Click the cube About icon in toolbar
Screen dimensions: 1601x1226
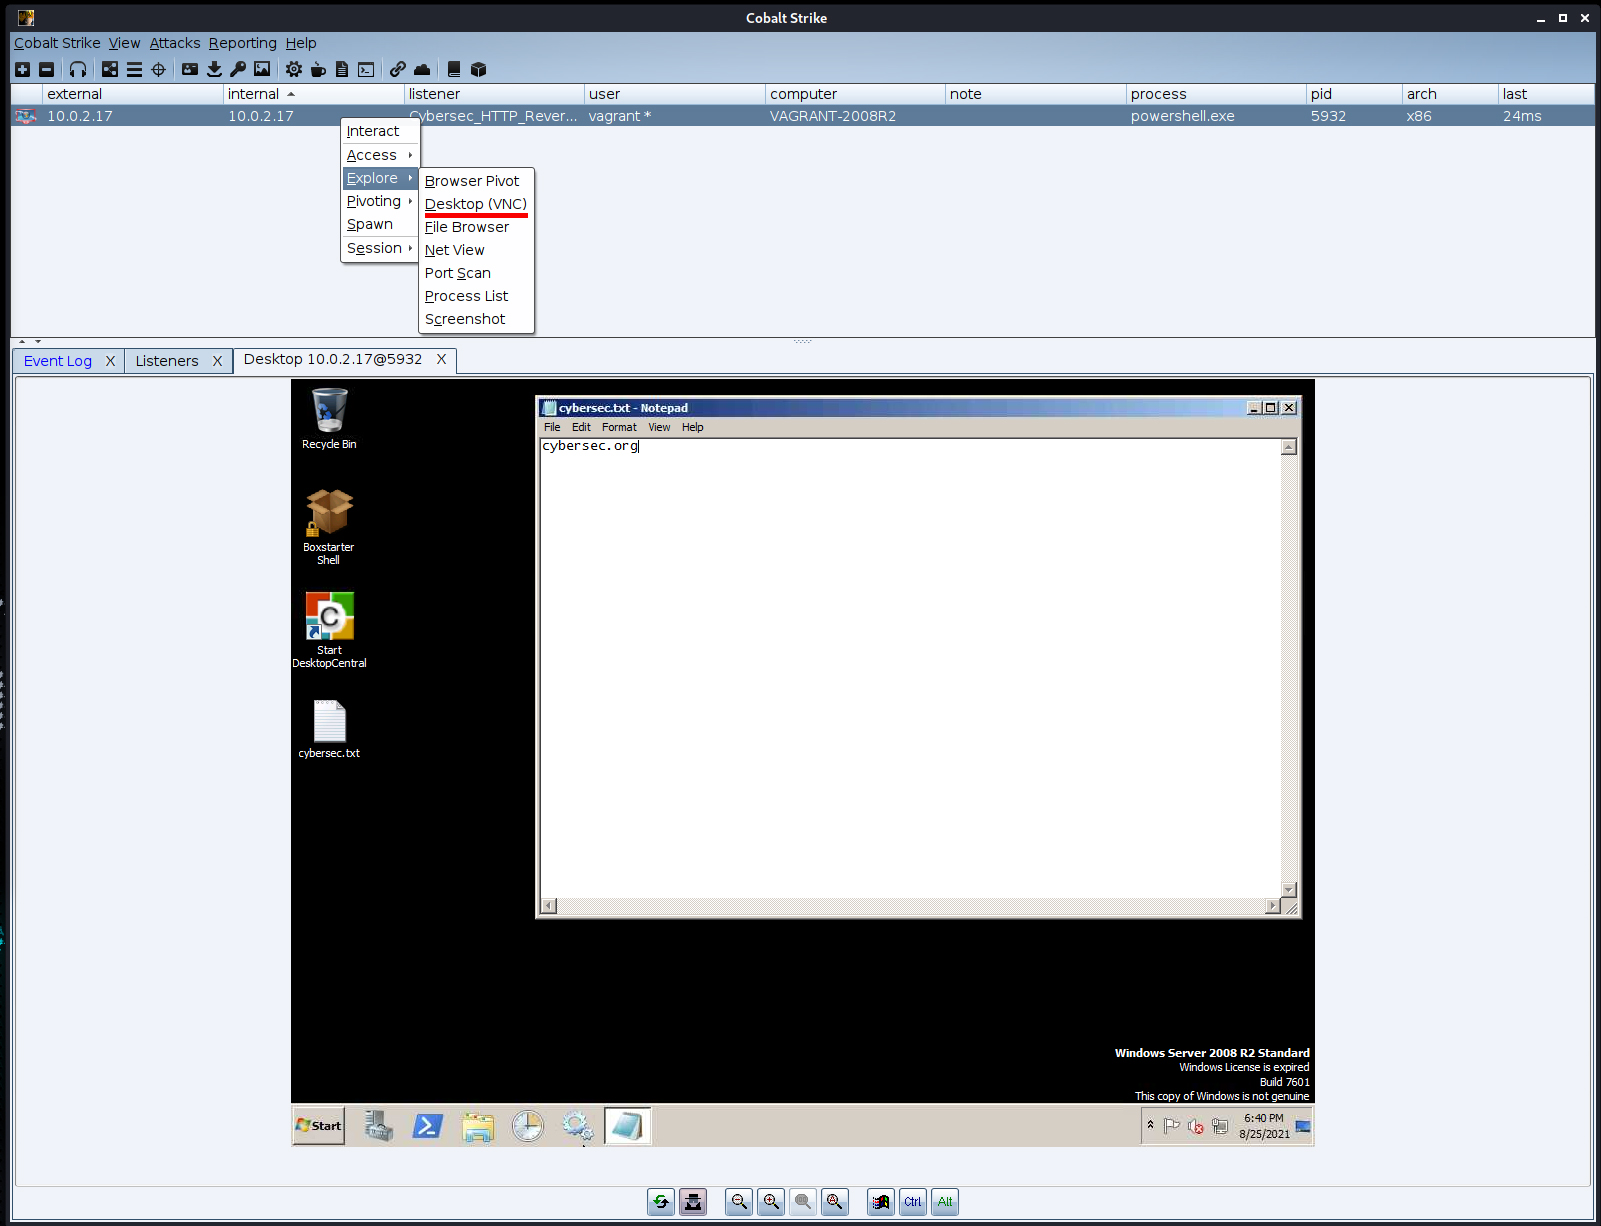(x=478, y=69)
